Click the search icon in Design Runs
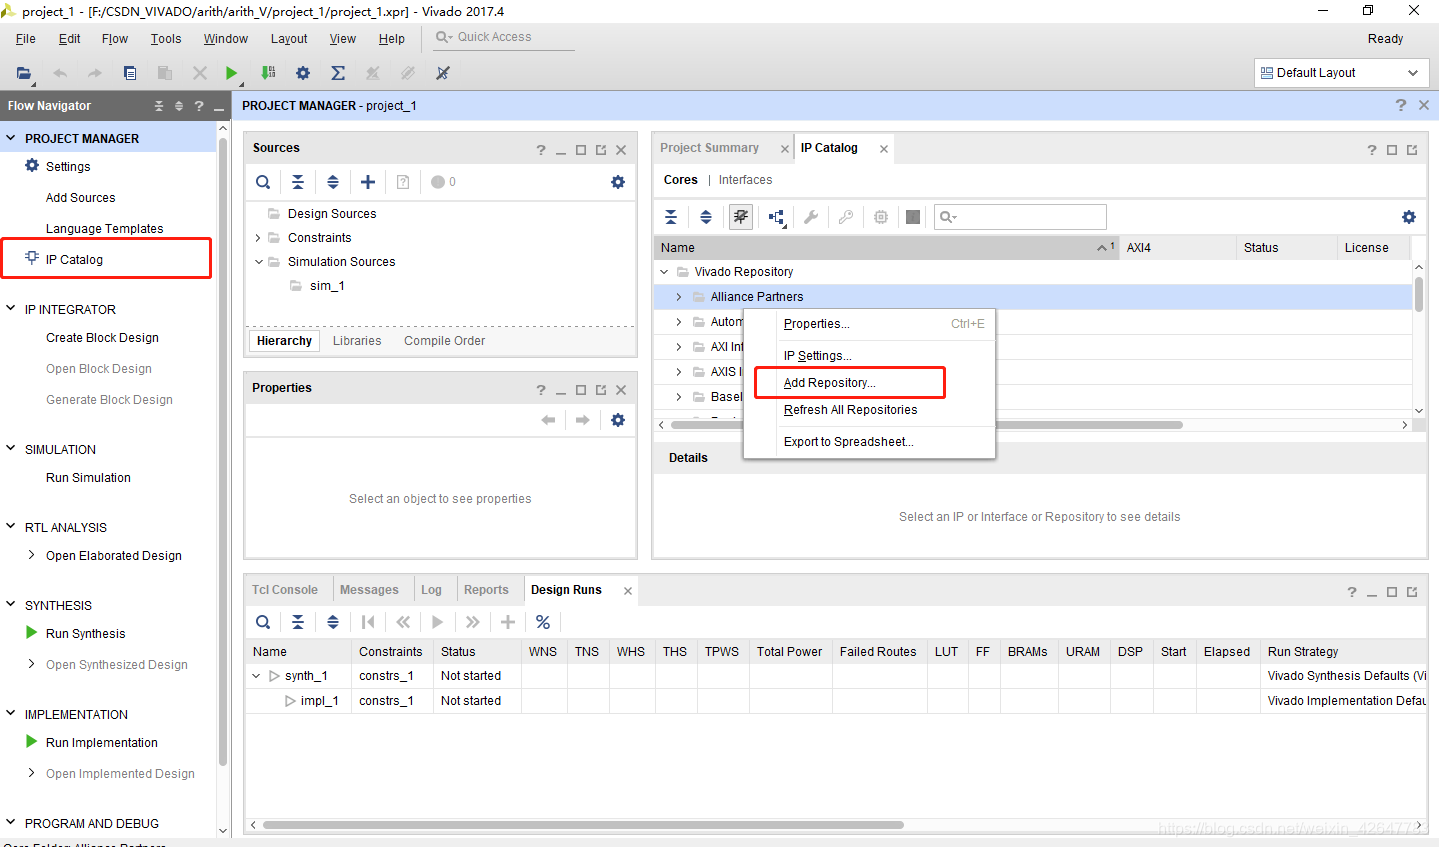The width and height of the screenshot is (1439, 847). [263, 622]
